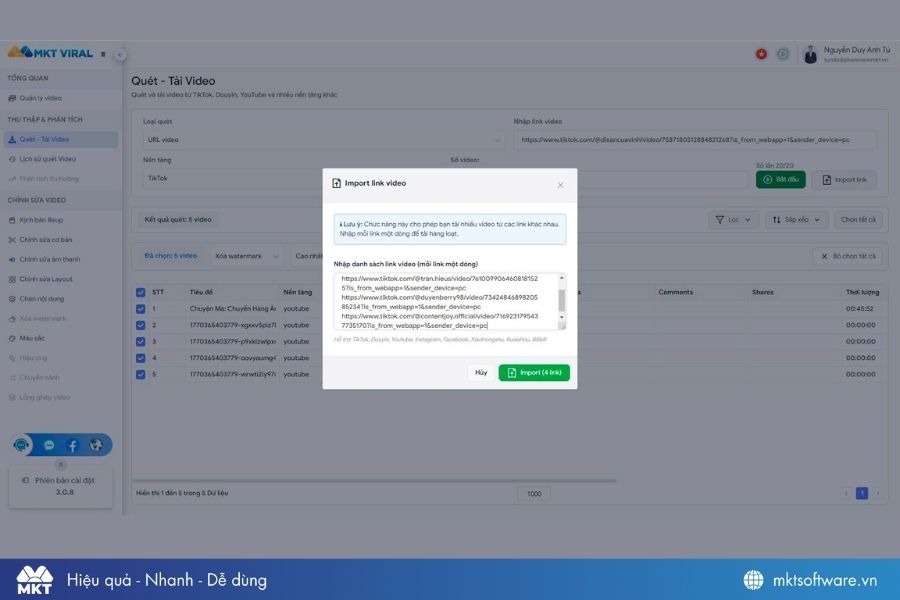Open the Xóa watermark dropdown

coord(246,256)
